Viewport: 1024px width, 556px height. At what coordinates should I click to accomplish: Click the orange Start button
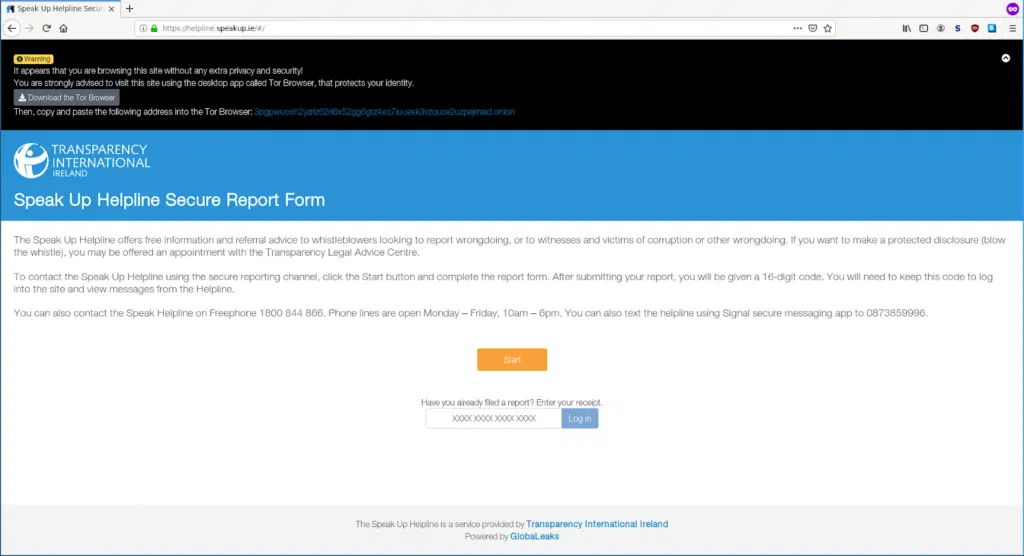(512, 359)
